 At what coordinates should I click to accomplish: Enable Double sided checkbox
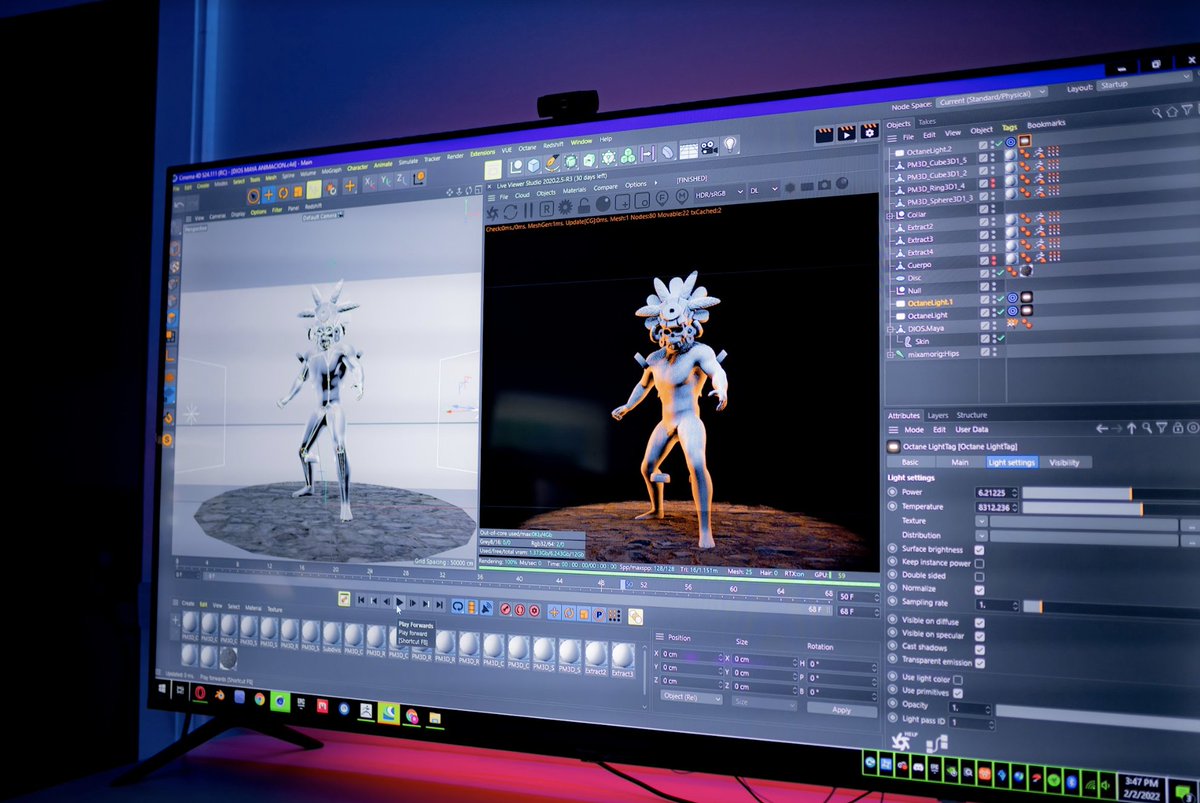point(979,576)
